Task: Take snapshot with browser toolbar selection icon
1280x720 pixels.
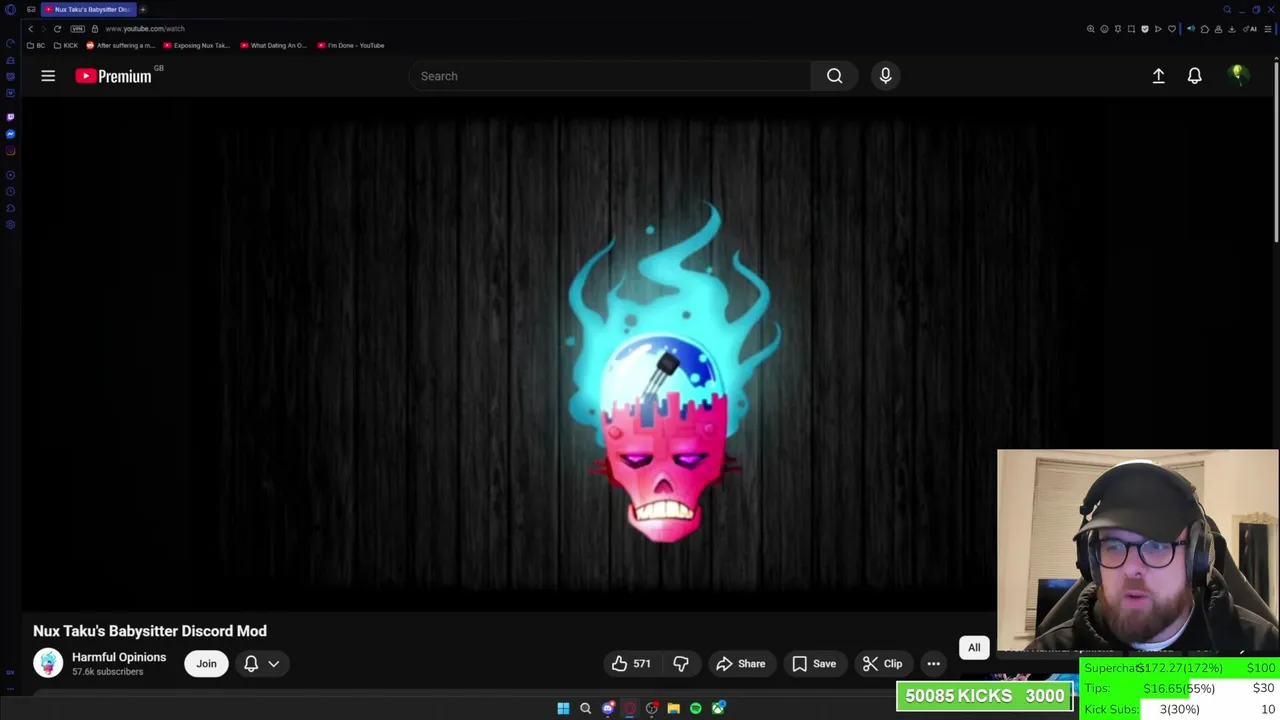Action: tap(1131, 29)
